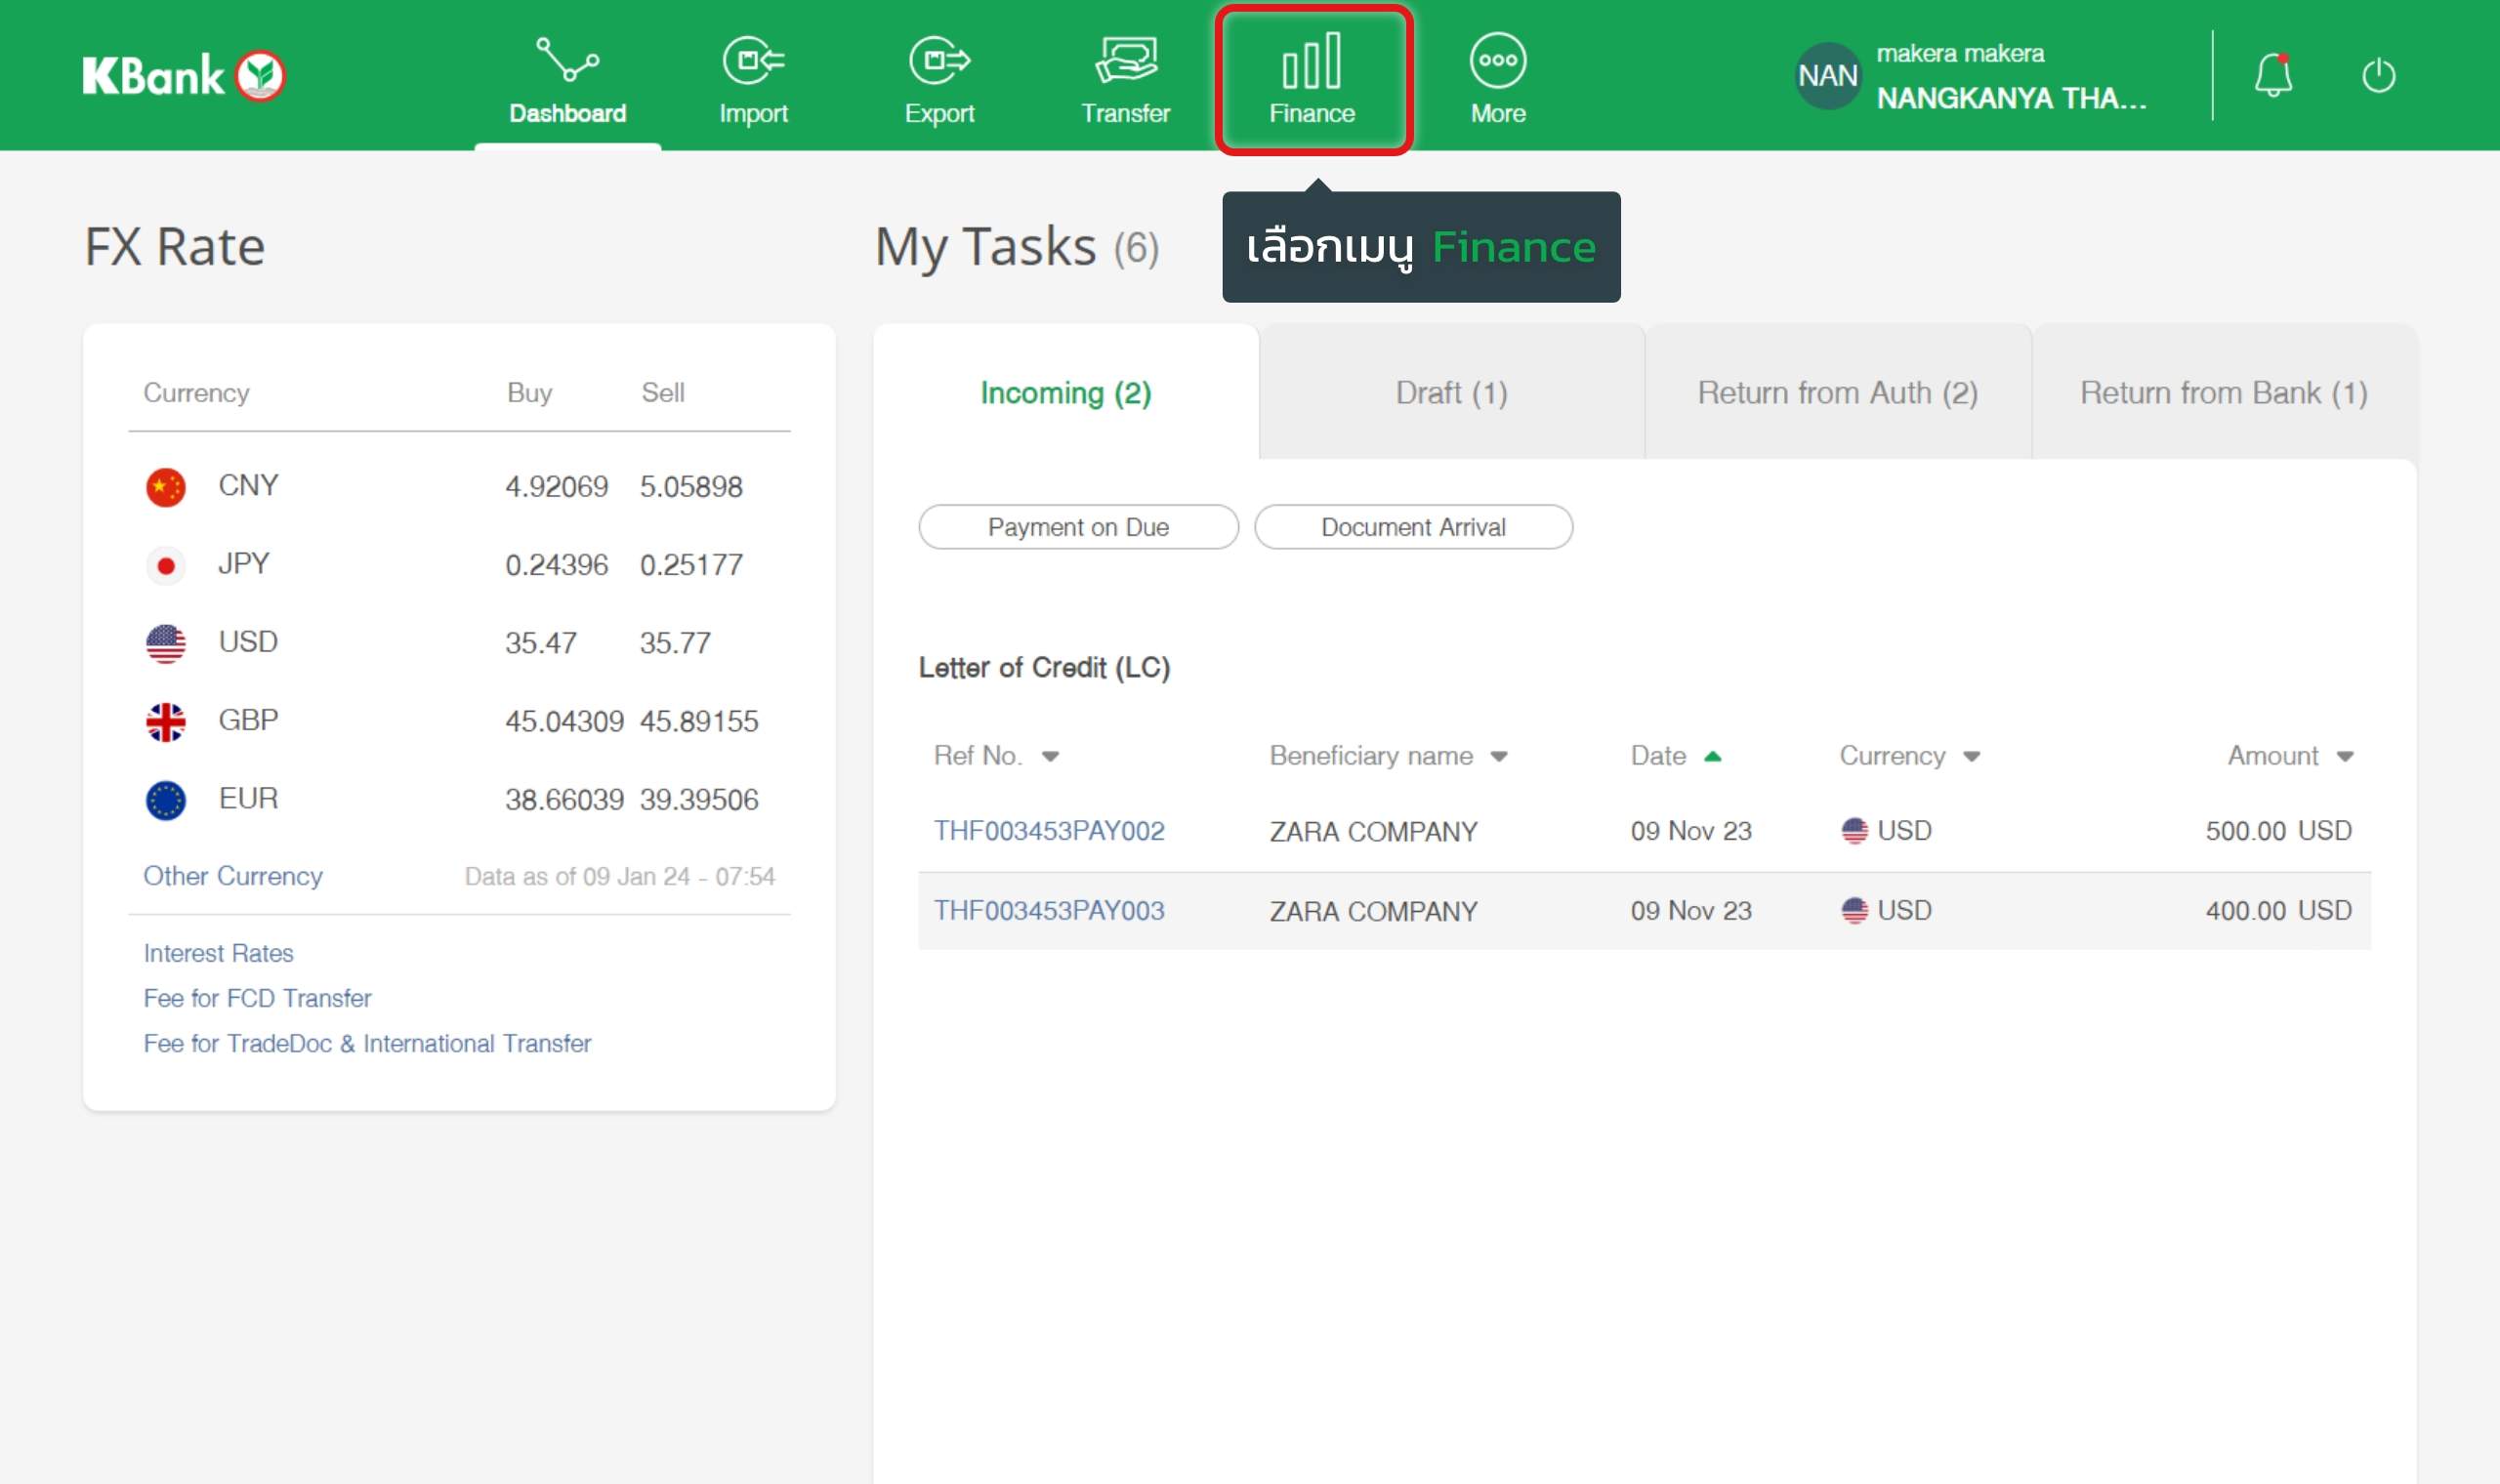Open the Other Currency link
Image resolution: width=2500 pixels, height=1484 pixels.
[x=233, y=876]
